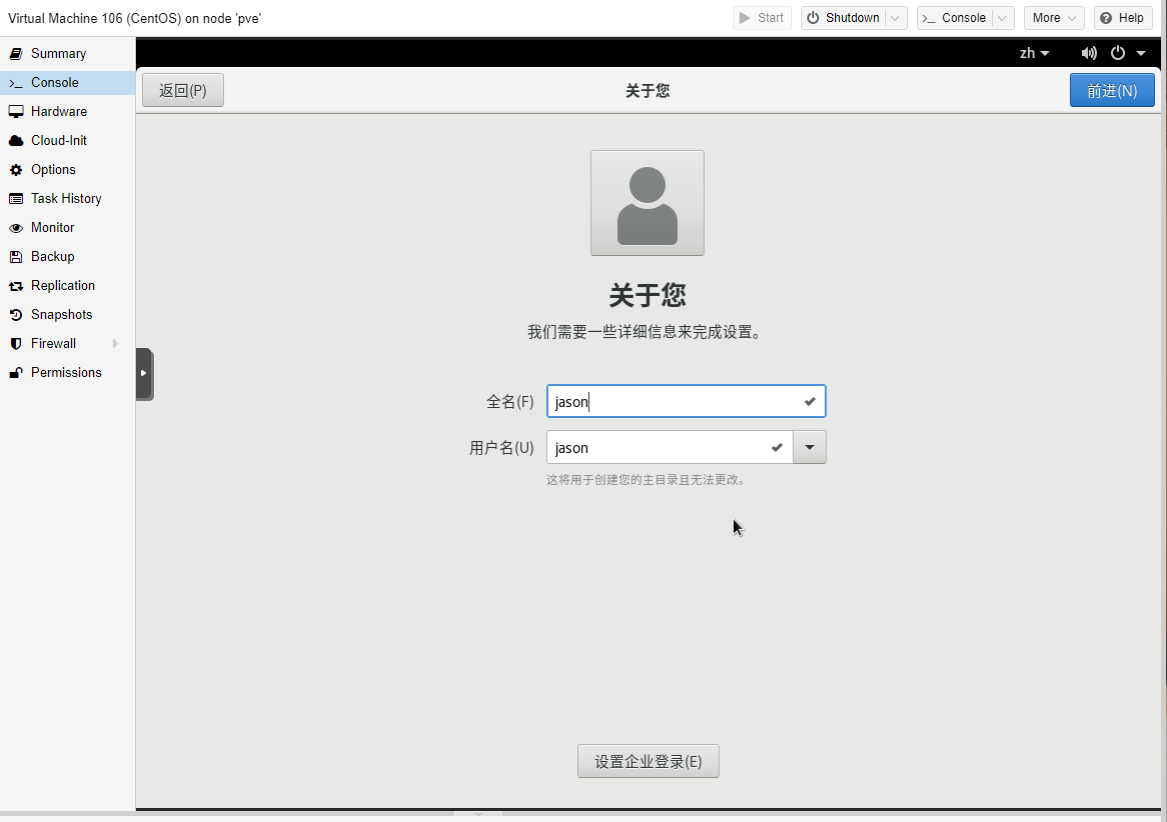Click the Backup floppy disk icon
Image resolution: width=1167 pixels, height=822 pixels.
16,257
